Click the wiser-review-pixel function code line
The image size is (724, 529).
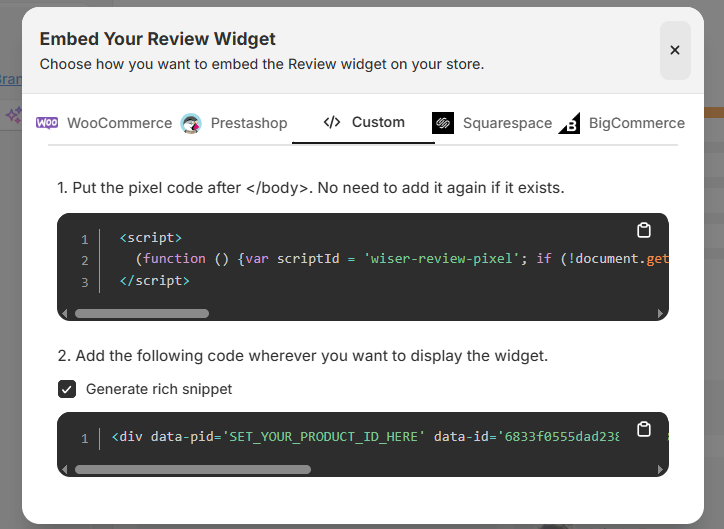(x=400, y=260)
